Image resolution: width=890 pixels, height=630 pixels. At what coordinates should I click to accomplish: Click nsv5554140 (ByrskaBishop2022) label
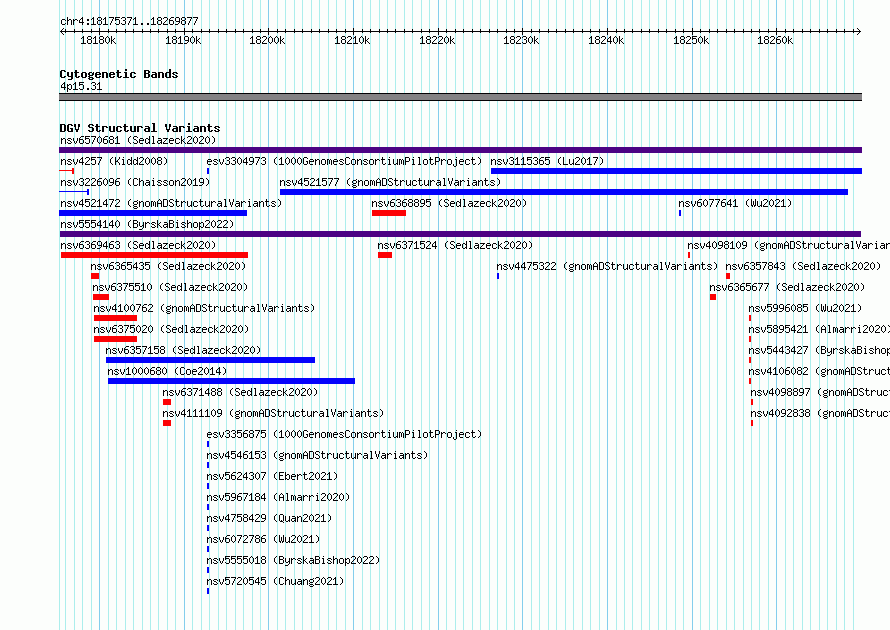click(147, 224)
